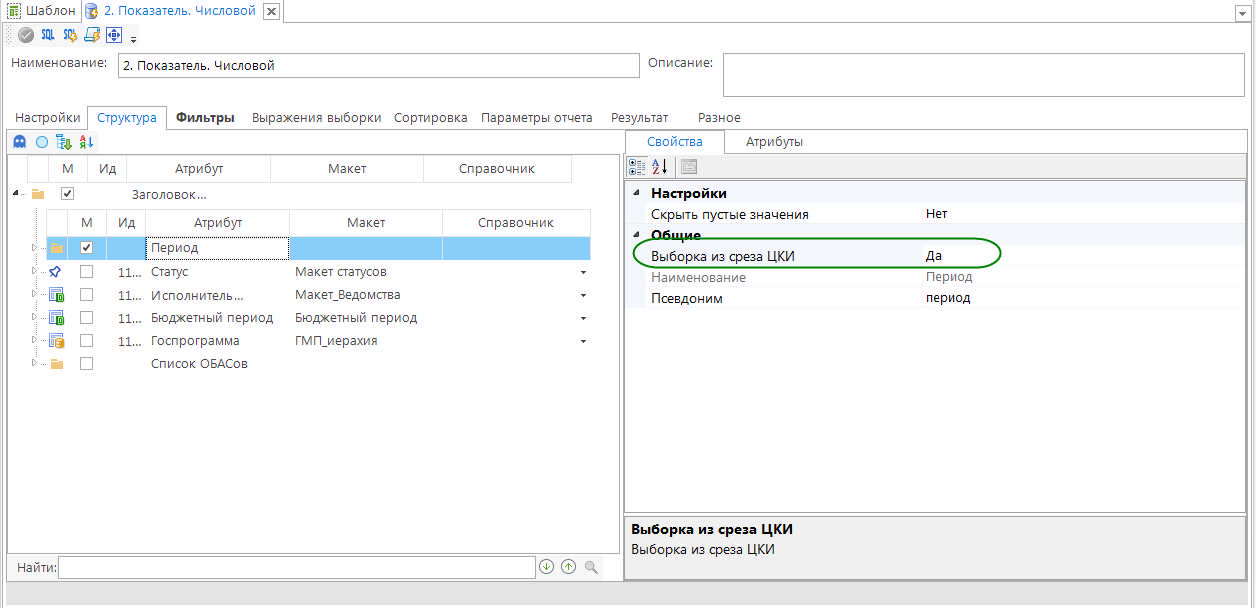Switch to the Фильтры tab
The height and width of the screenshot is (608, 1257).
click(x=205, y=118)
